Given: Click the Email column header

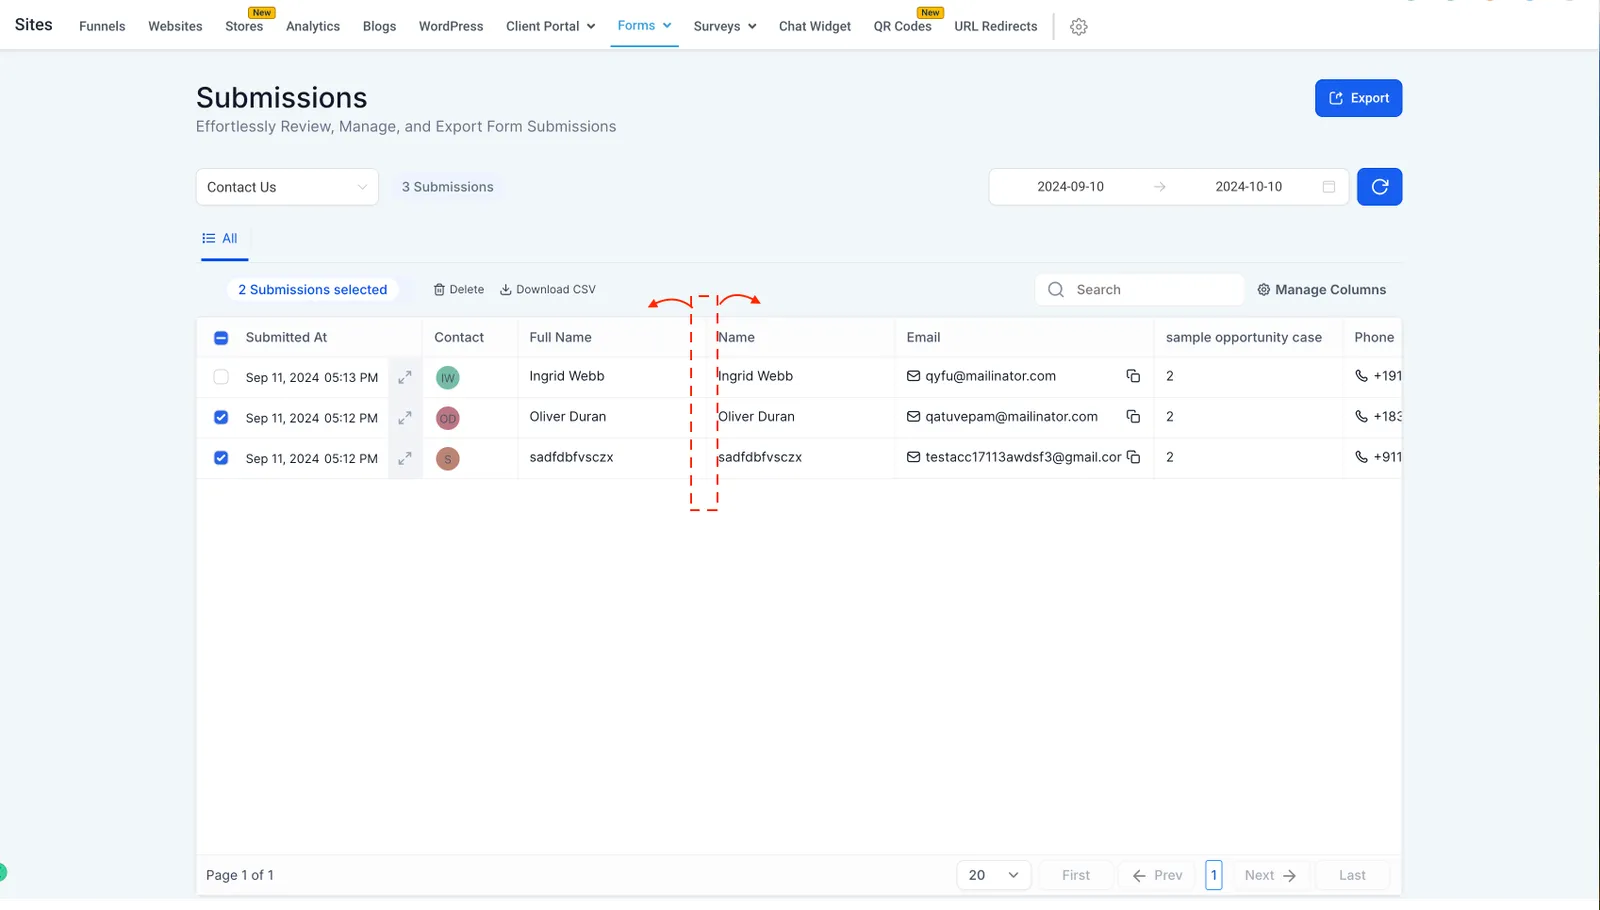Looking at the screenshot, I should click(923, 338).
